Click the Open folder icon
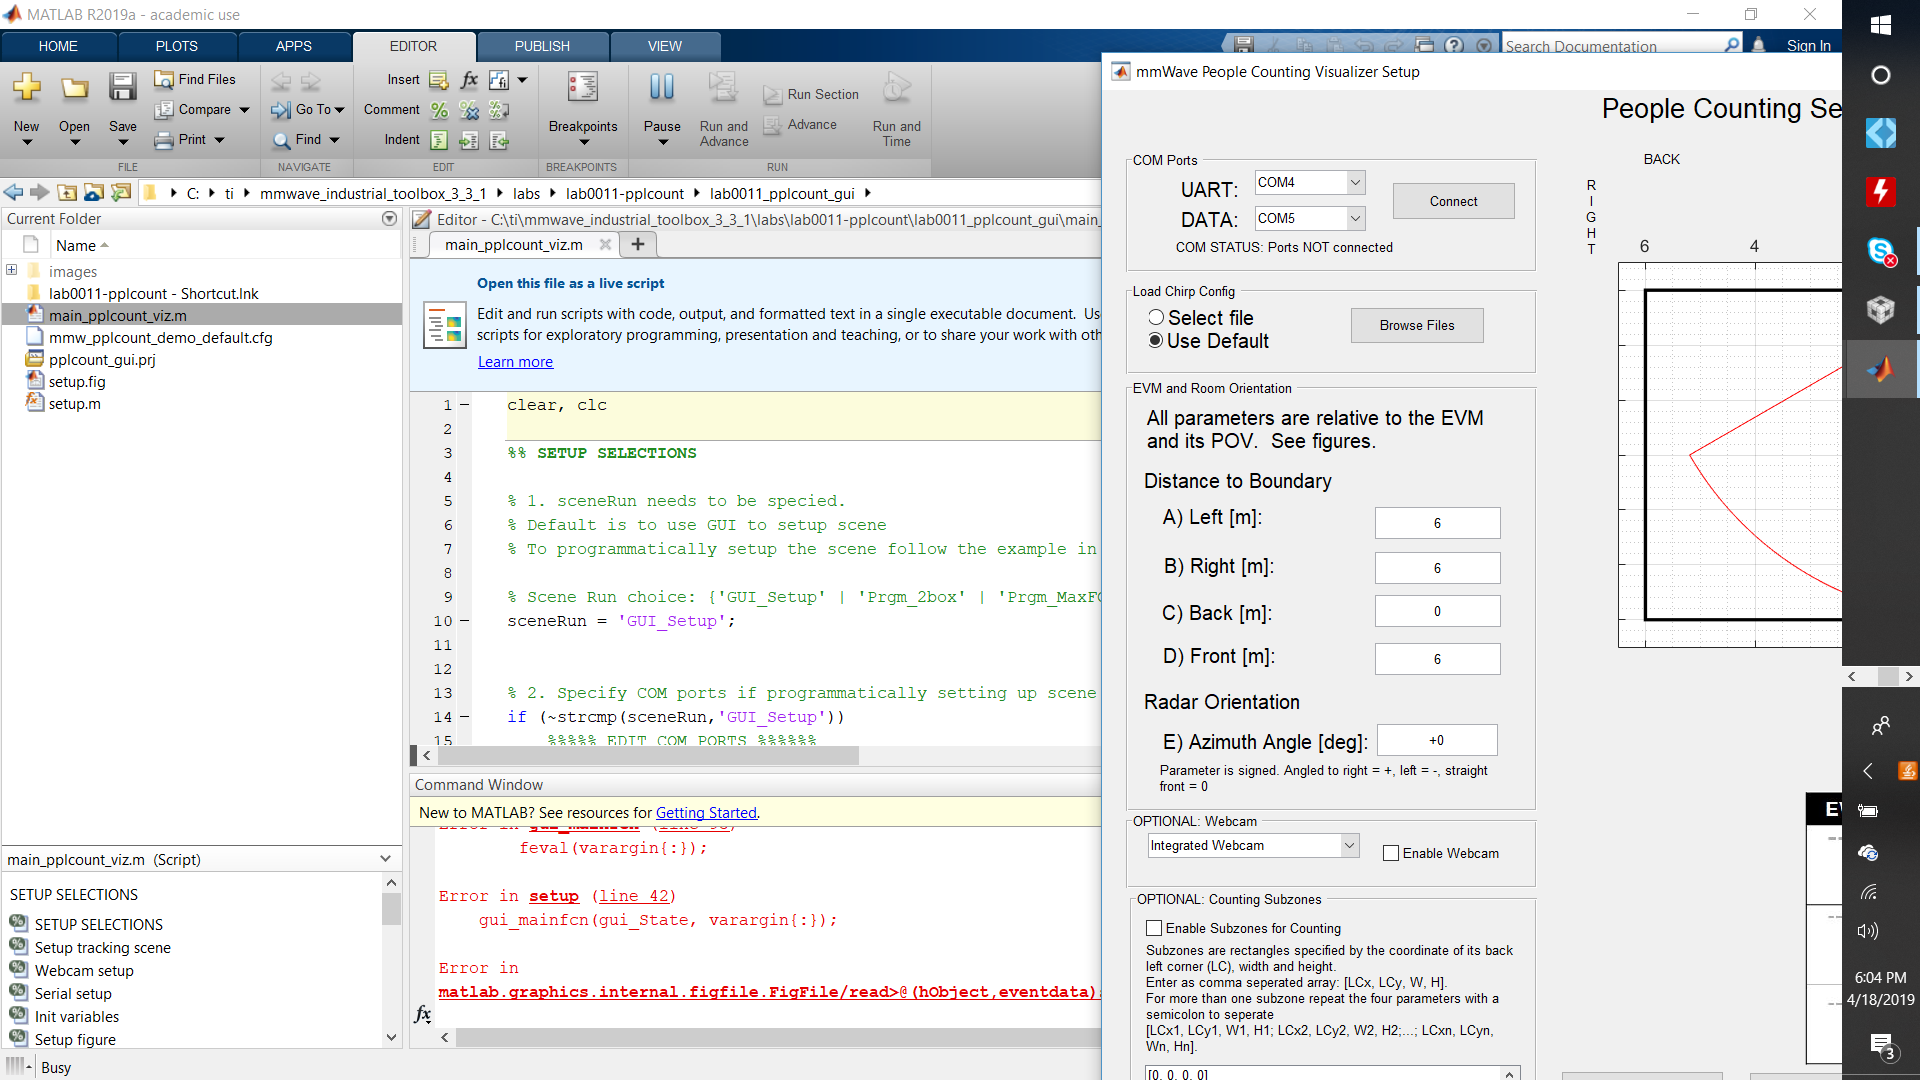Viewport: 1920px width, 1080px height. click(x=74, y=88)
